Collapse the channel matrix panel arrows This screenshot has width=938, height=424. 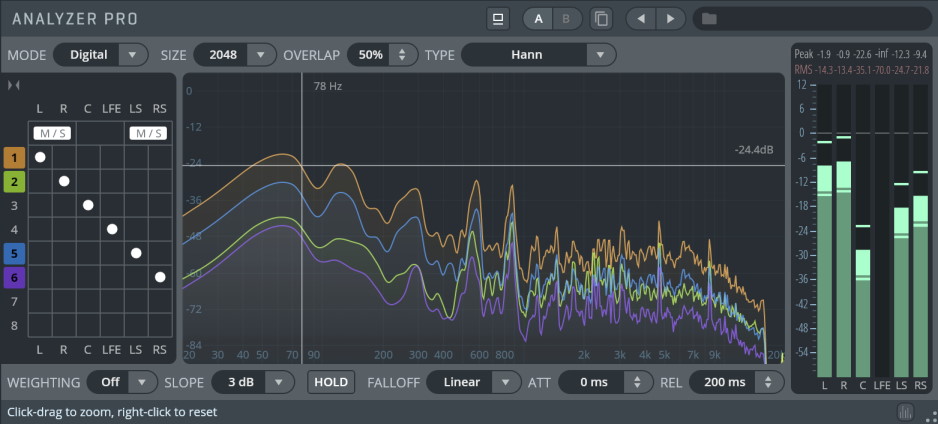coord(14,86)
